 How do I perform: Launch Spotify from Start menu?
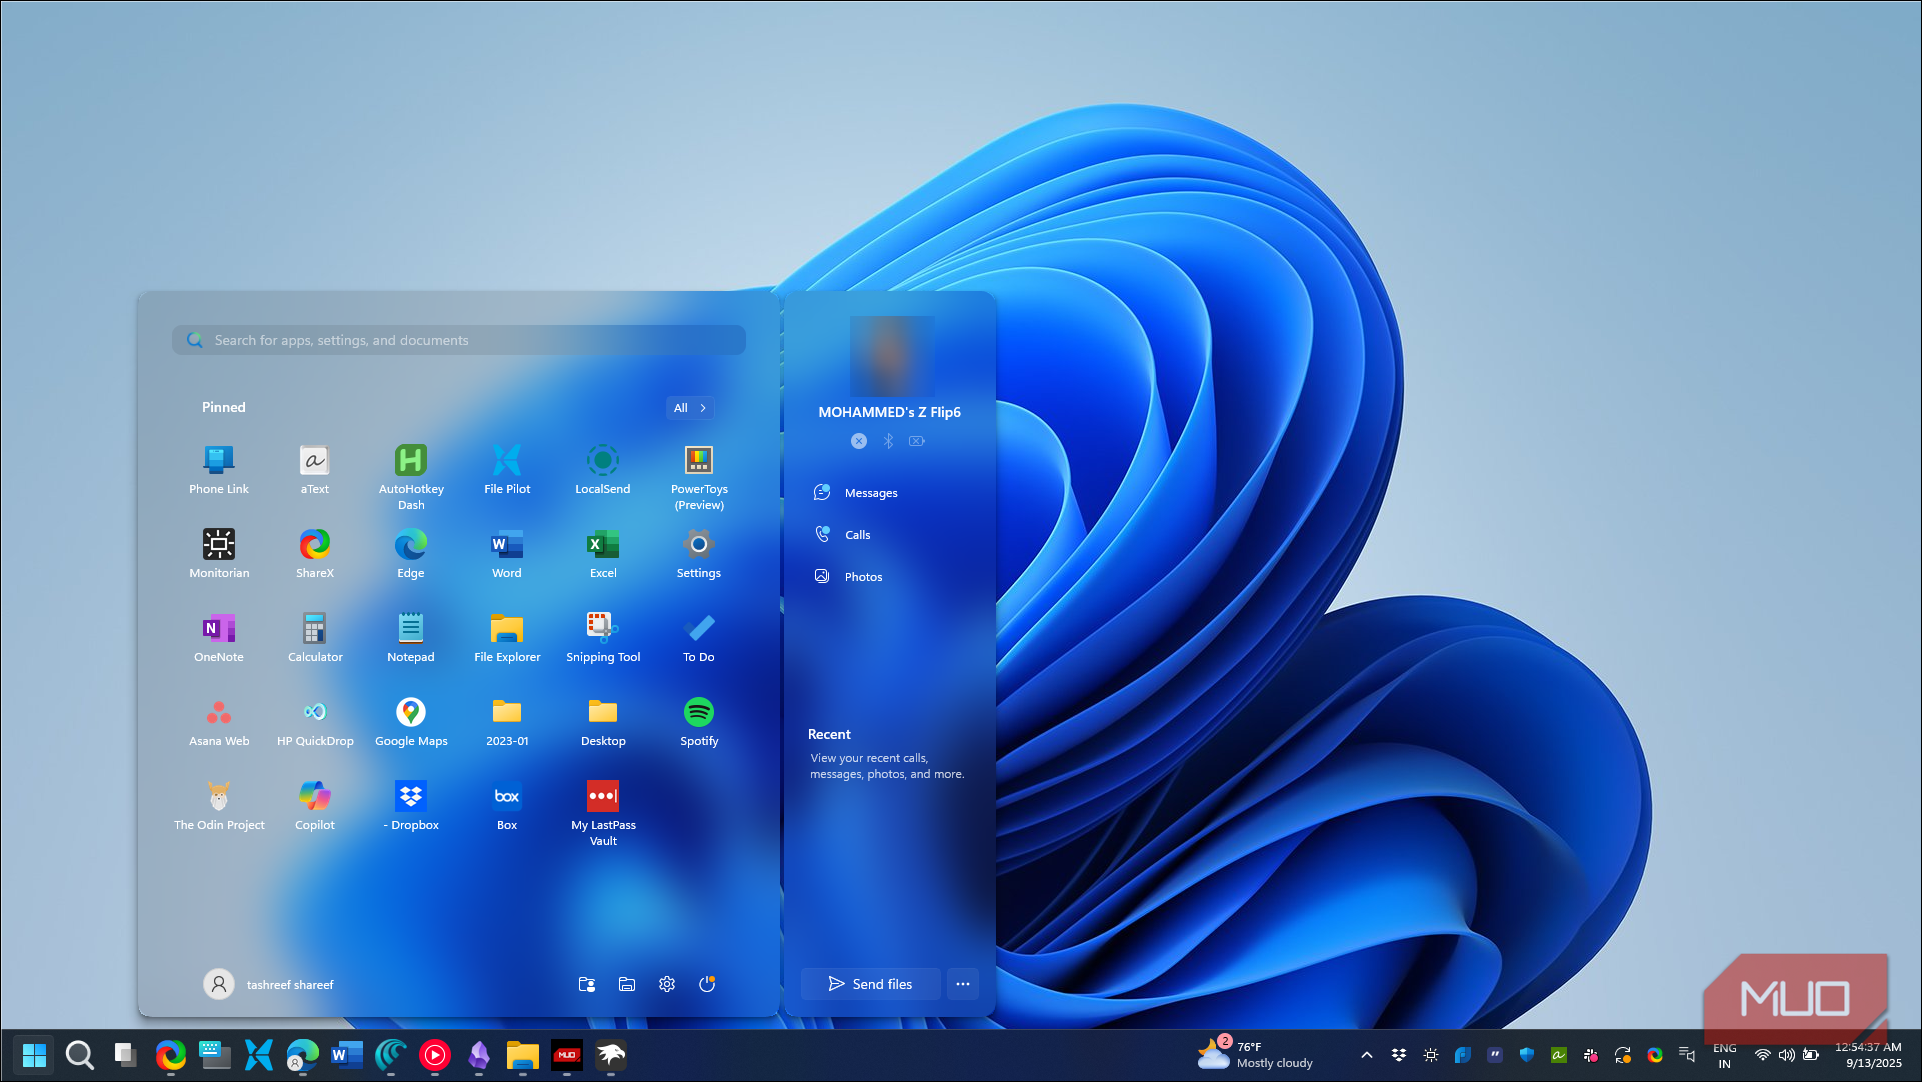pyautogui.click(x=699, y=722)
